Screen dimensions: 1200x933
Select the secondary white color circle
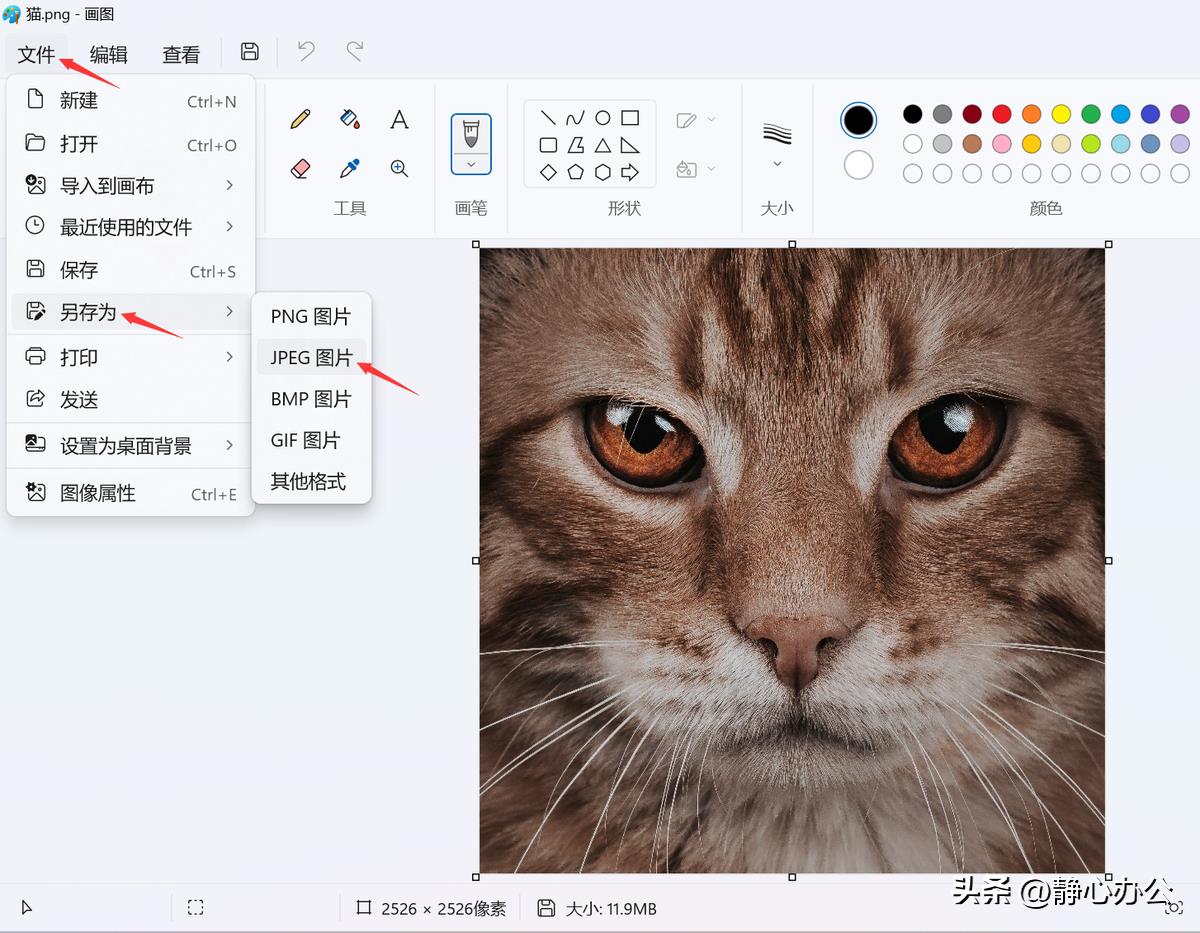click(x=858, y=165)
